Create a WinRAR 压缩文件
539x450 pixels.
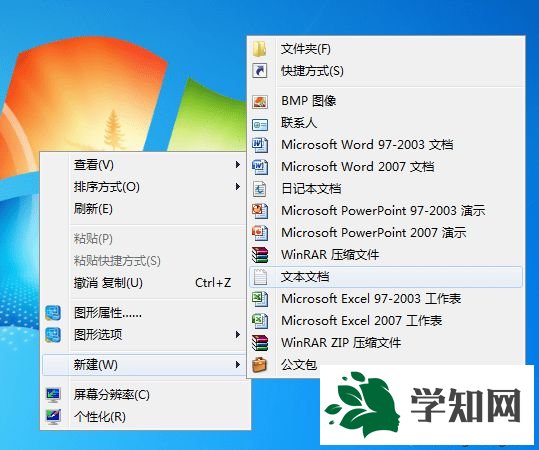pos(386,255)
